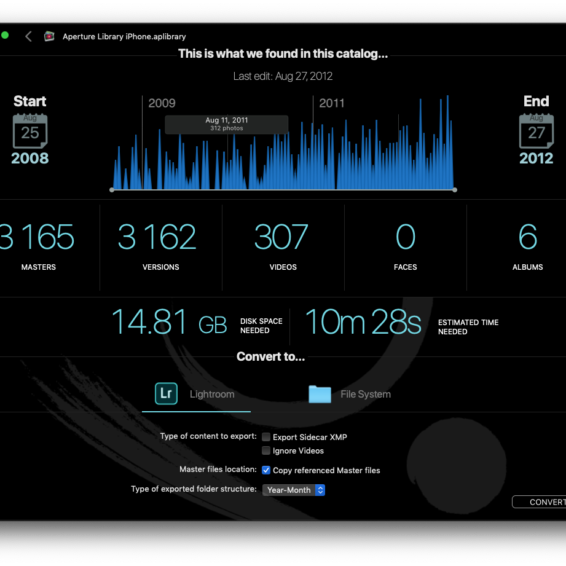Select the Start date calendar icon
This screenshot has width=566, height=566.
tap(30, 131)
